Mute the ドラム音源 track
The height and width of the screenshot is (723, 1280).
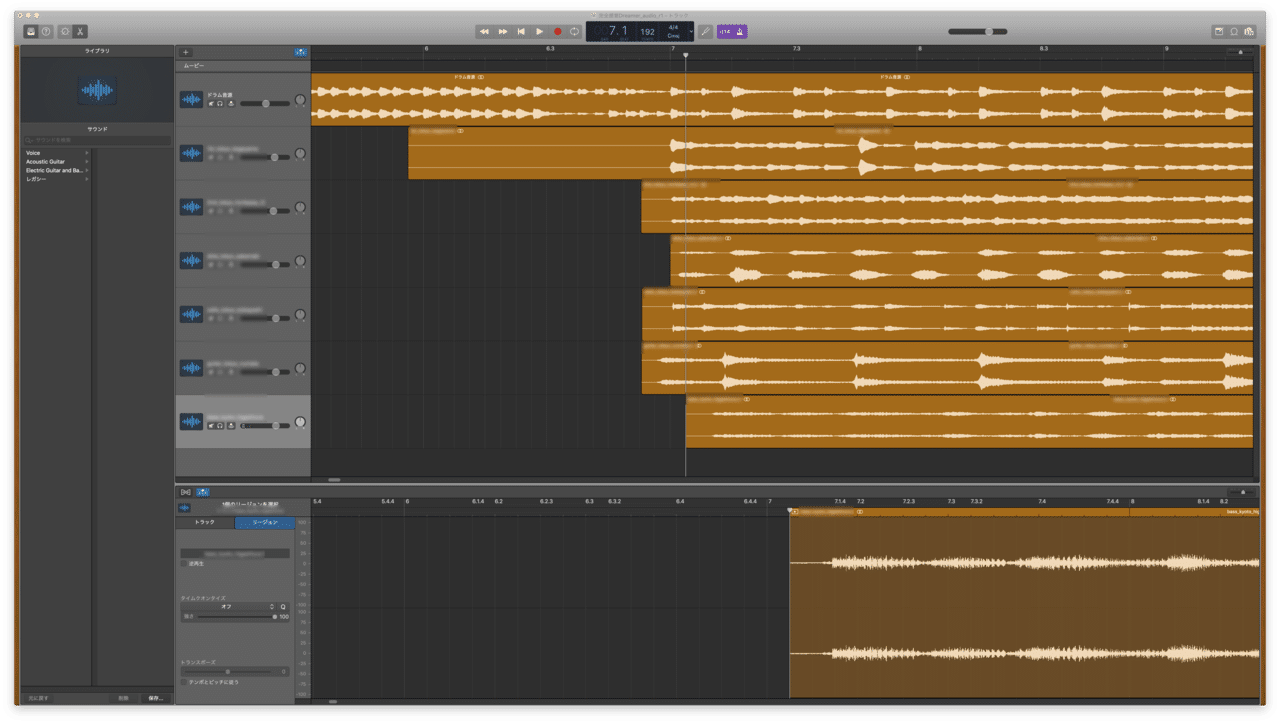(211, 103)
